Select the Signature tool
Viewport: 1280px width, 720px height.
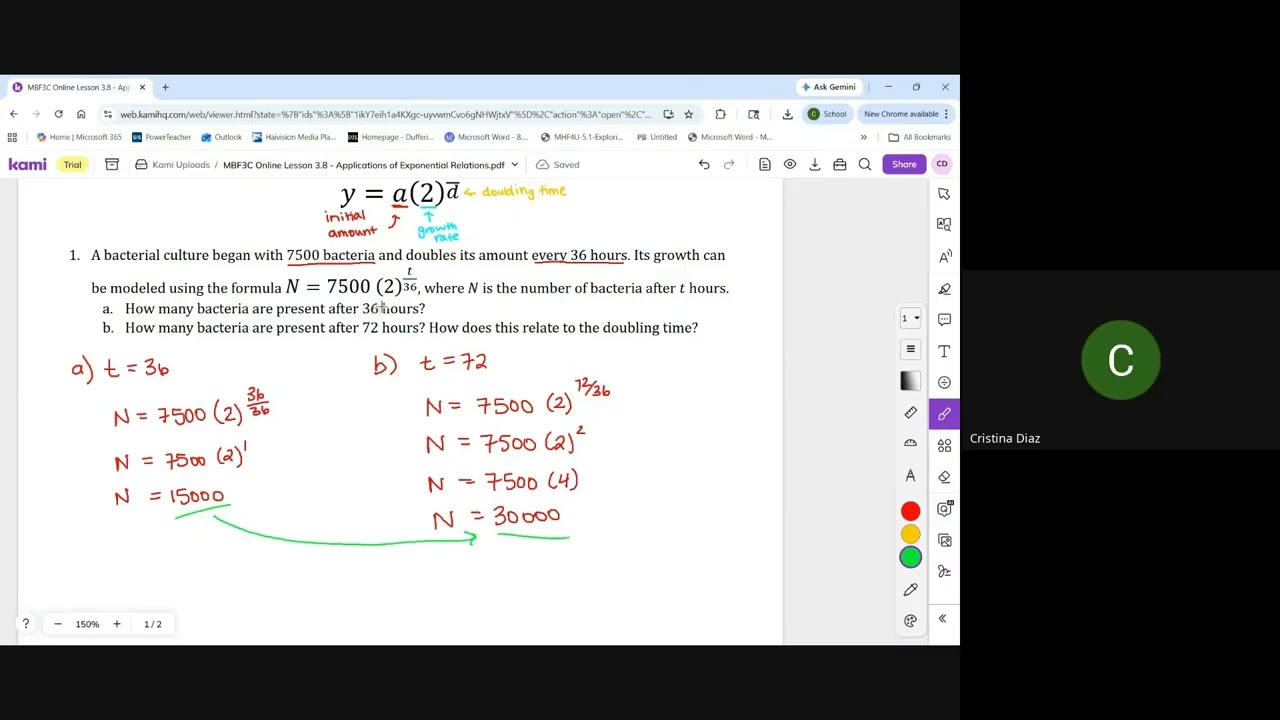pos(944,572)
